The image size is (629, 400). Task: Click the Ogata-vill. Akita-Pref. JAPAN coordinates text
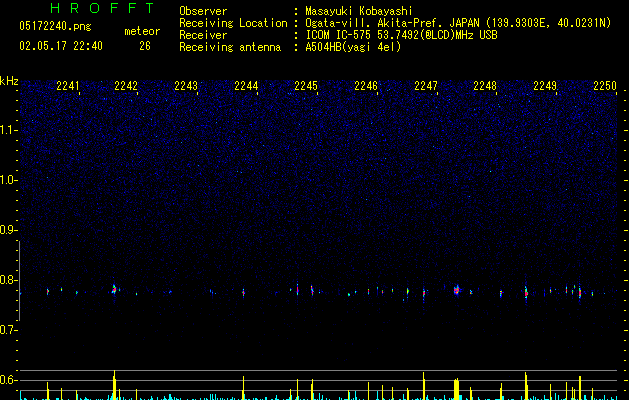[458, 23]
